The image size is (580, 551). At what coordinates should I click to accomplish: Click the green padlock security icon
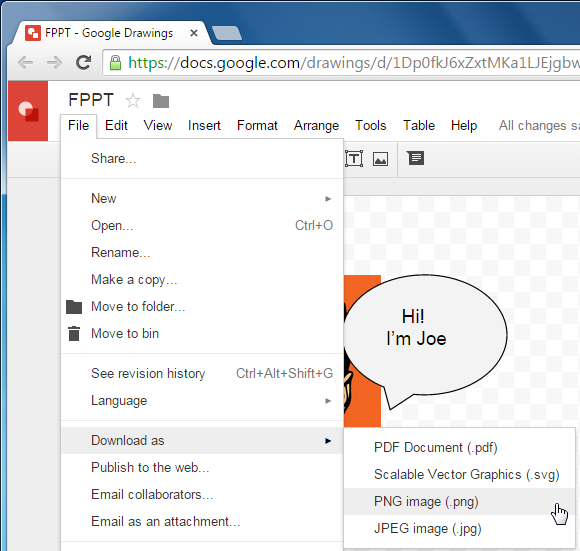point(115,63)
